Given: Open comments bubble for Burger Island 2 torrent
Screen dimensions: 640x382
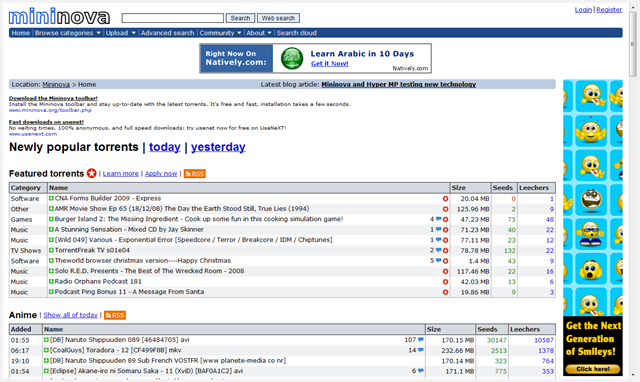Looking at the screenshot, I should 438,219.
